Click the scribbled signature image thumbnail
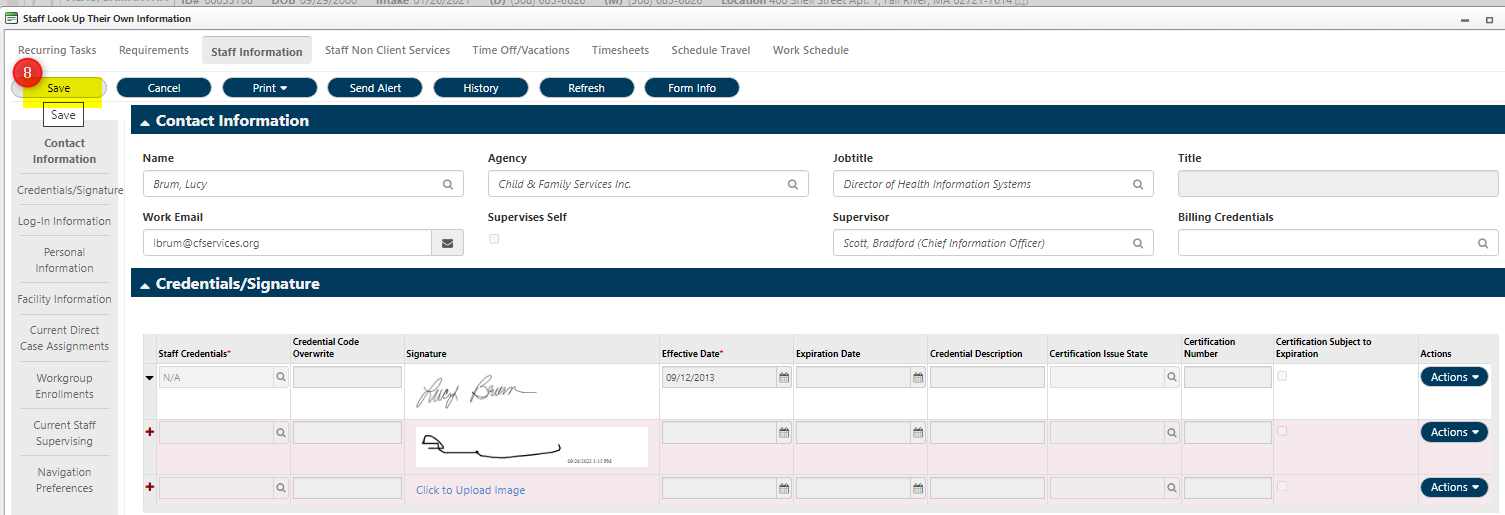This screenshot has width=1505, height=515. click(532, 447)
